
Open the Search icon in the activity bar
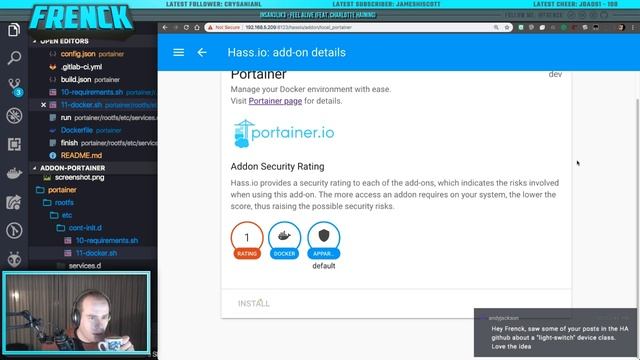click(x=14, y=58)
